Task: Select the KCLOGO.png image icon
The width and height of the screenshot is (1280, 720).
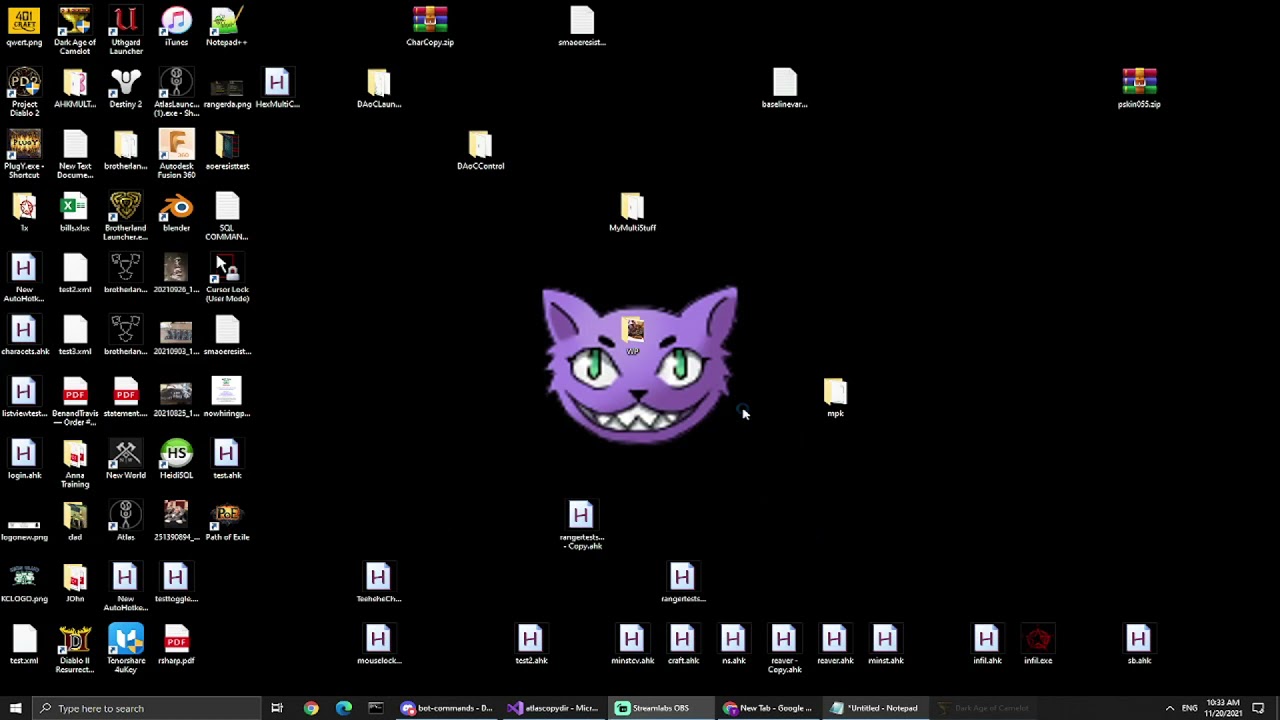Action: click(24, 584)
